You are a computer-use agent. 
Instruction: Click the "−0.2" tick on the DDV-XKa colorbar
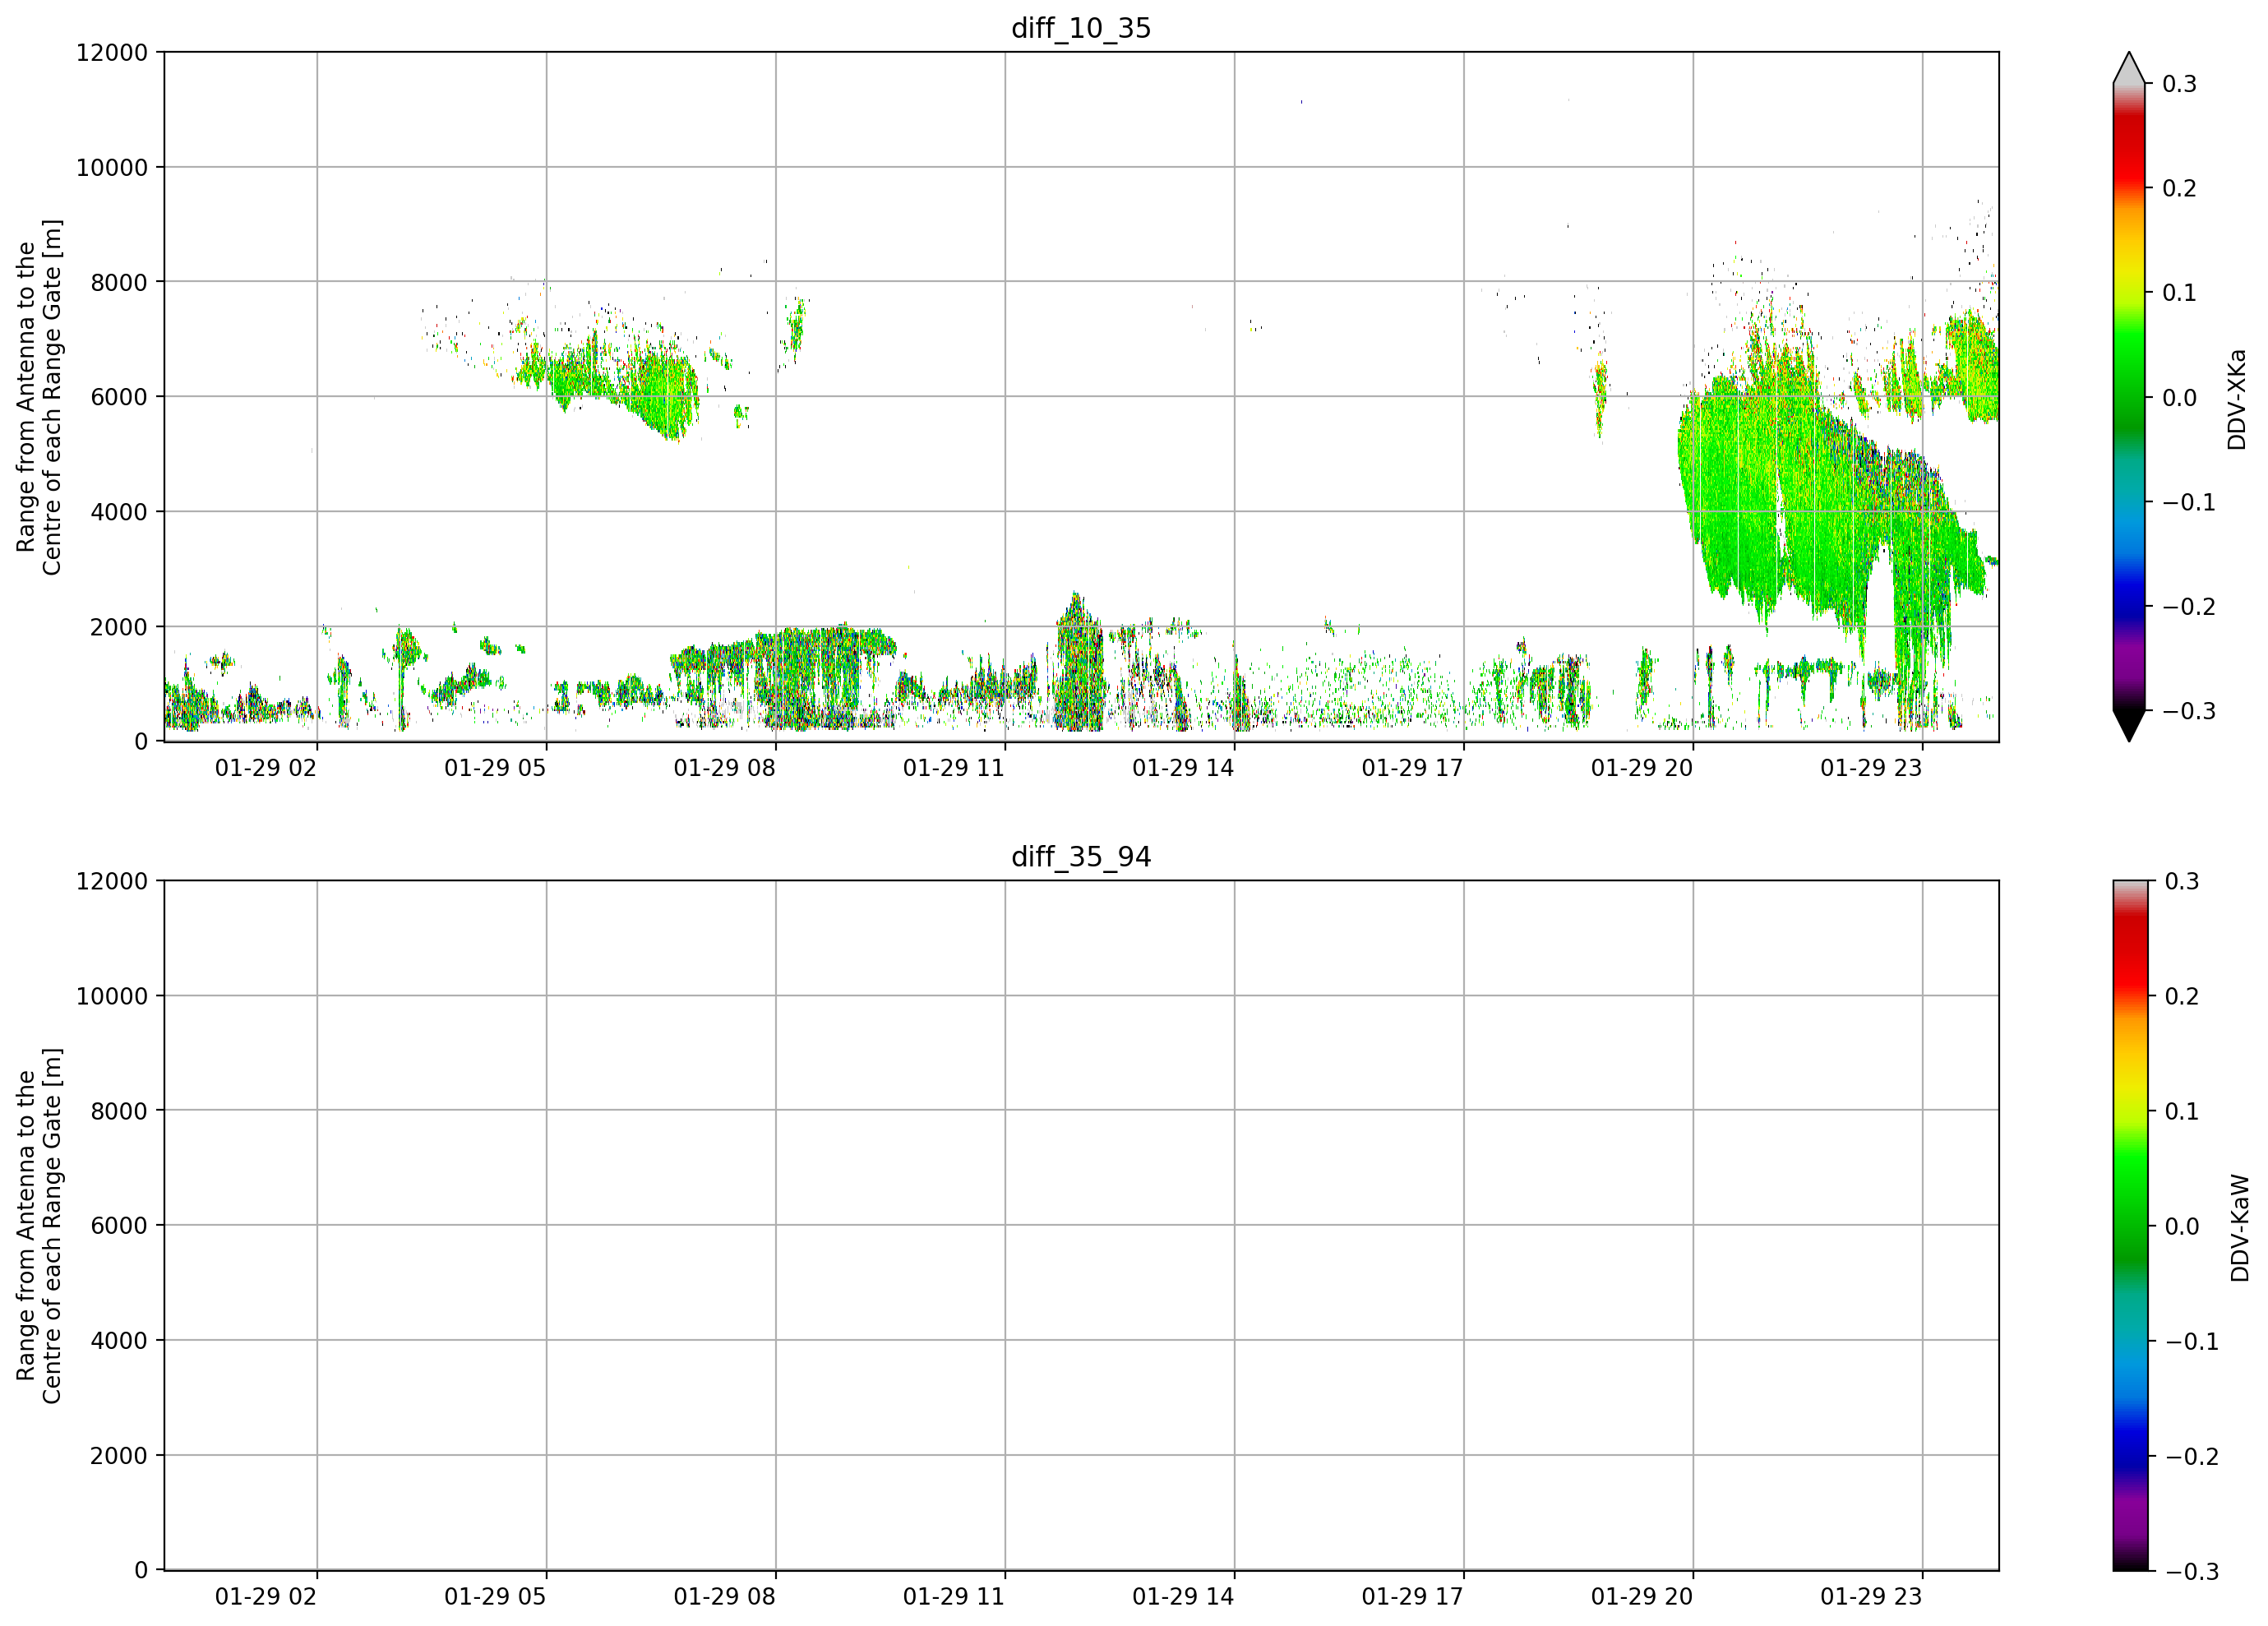(x=2189, y=607)
